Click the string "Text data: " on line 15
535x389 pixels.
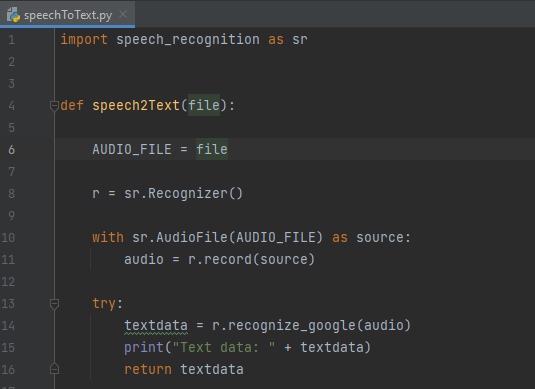point(224,347)
